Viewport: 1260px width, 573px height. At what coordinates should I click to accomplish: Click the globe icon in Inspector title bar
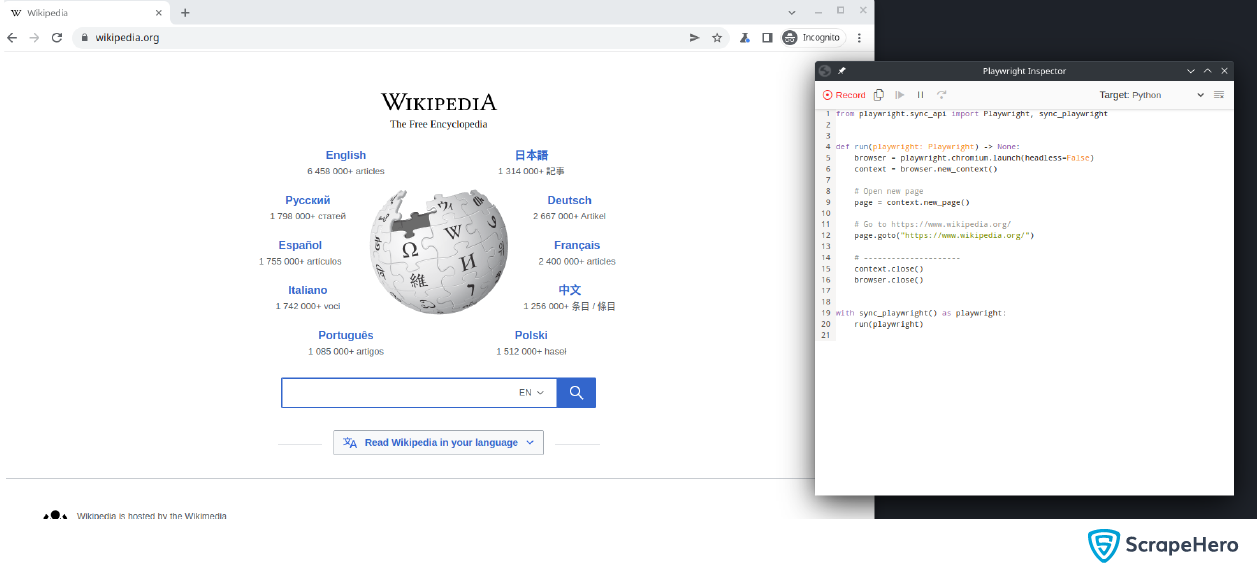tap(824, 71)
